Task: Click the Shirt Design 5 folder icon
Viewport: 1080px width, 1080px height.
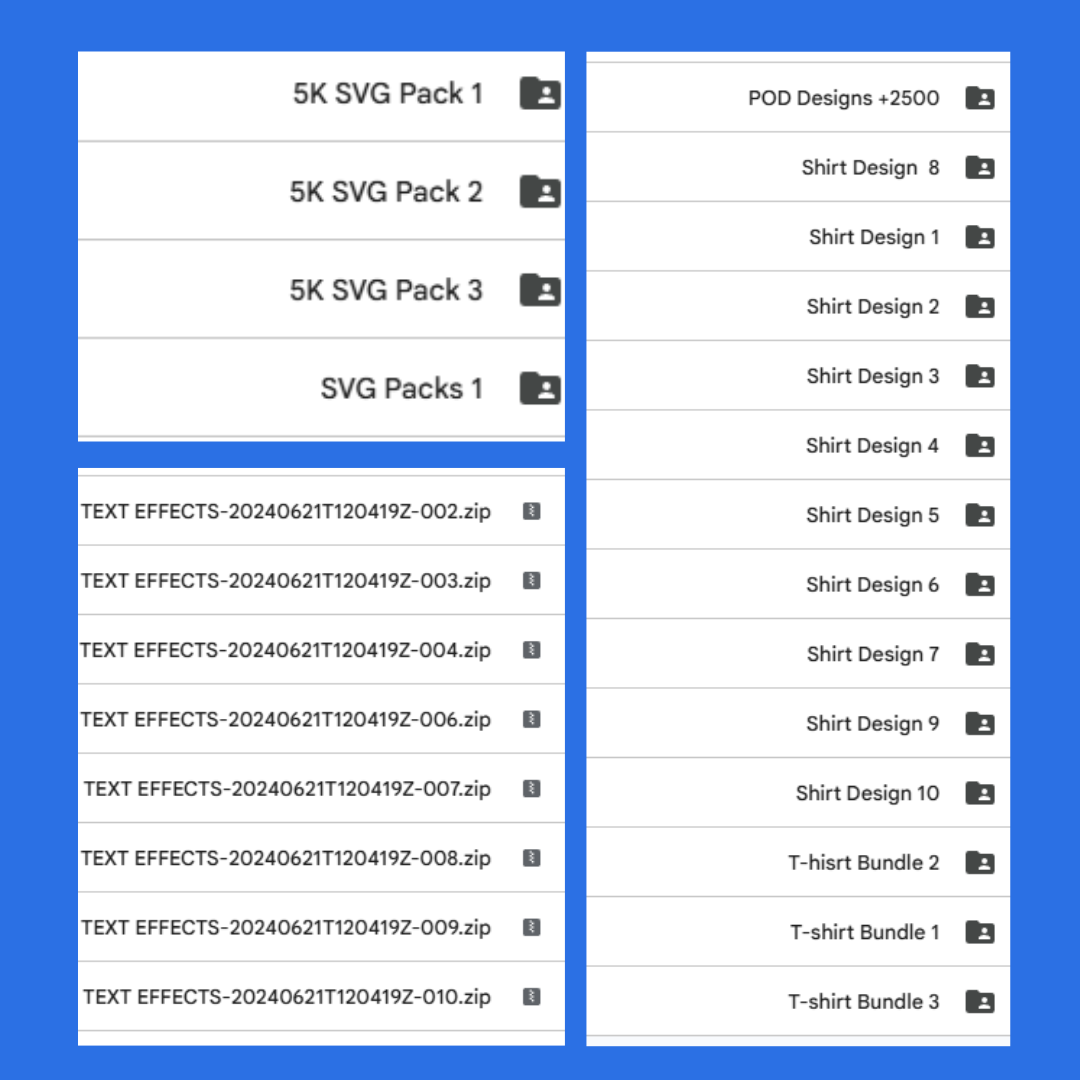Action: (979, 515)
